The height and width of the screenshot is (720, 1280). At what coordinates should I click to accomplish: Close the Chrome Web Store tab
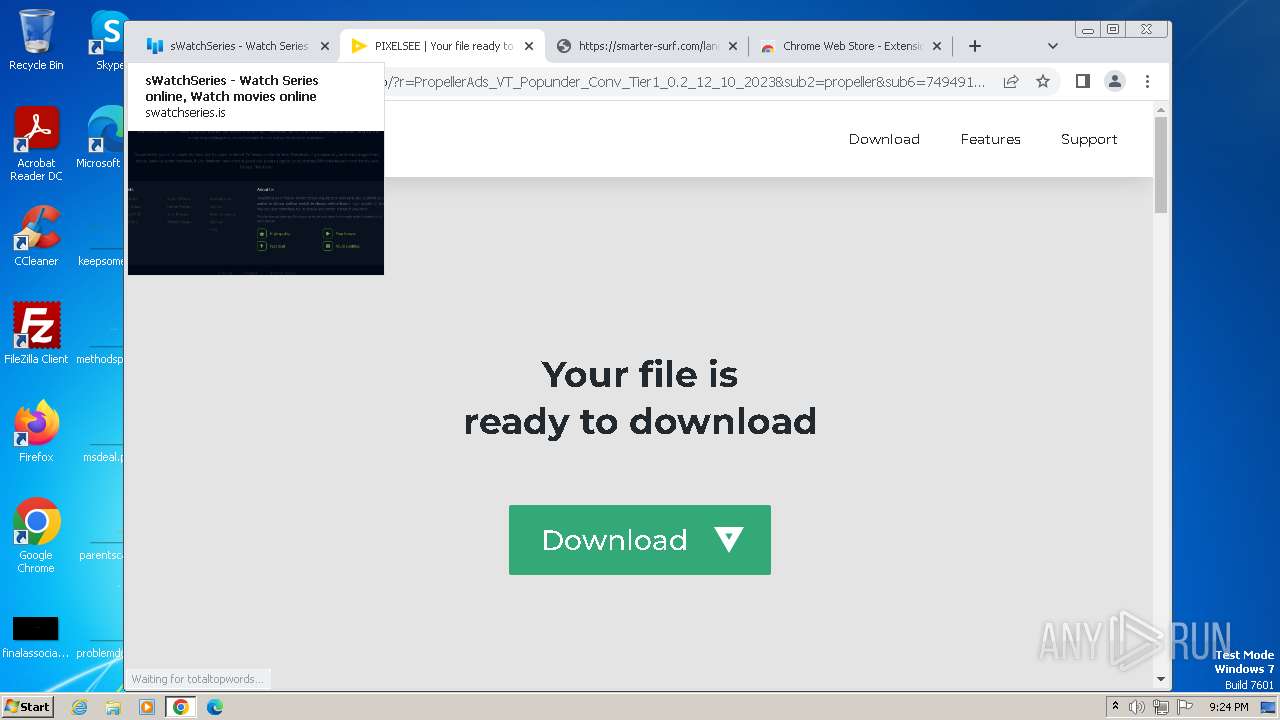click(x=937, y=46)
